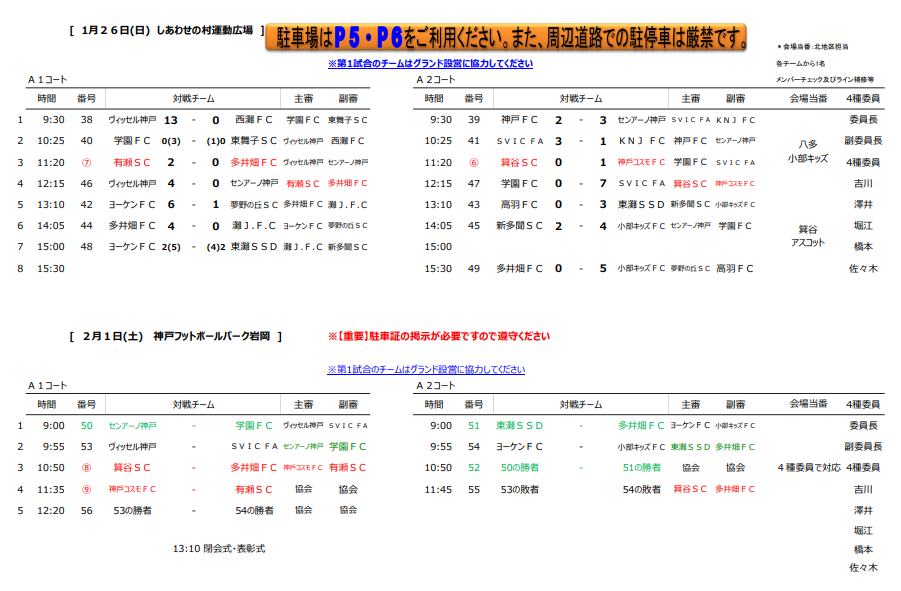The width and height of the screenshot is (901, 591).
Task: Open the ground setup link in the February 1 section
Action: pos(426,369)
